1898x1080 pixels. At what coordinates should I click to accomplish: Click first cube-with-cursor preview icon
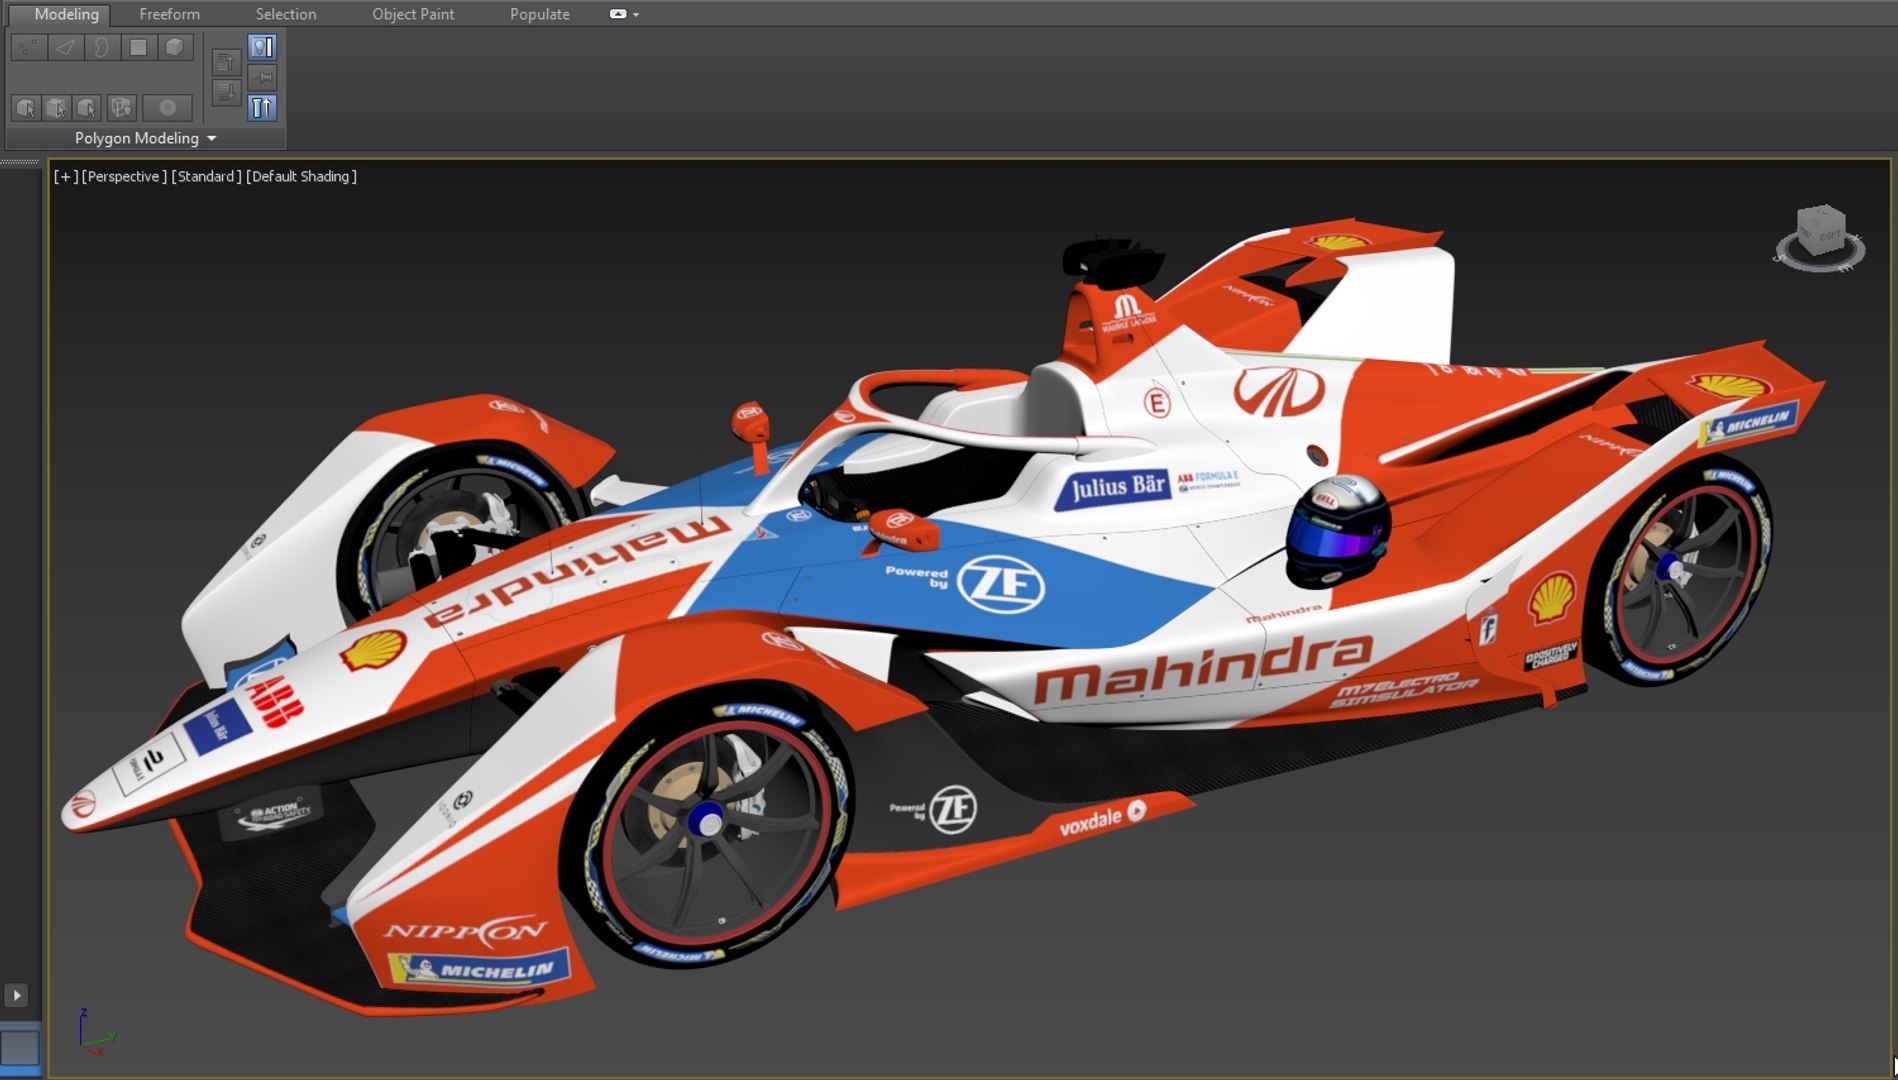(x=26, y=107)
